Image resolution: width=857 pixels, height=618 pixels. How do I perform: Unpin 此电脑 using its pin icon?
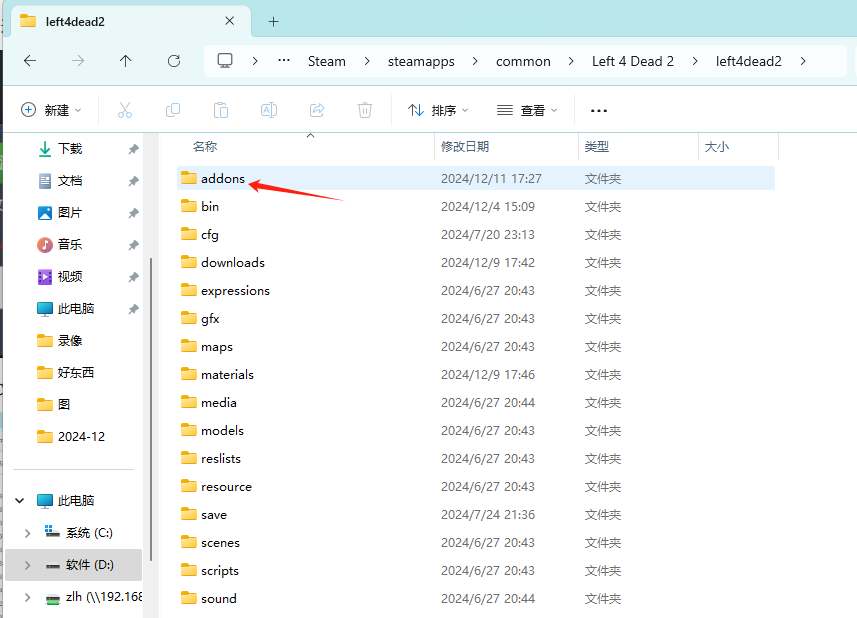point(133,309)
